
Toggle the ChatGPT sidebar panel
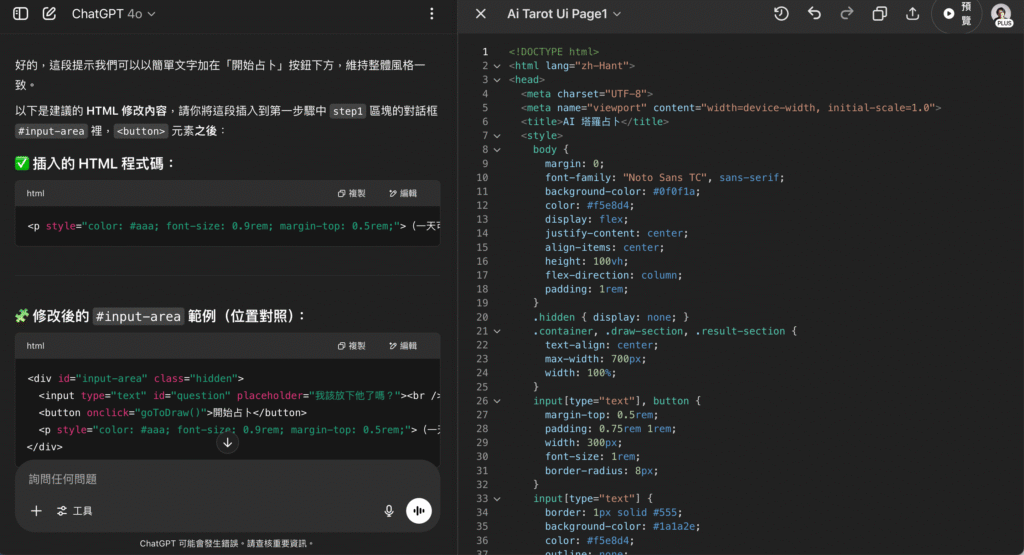(20, 14)
